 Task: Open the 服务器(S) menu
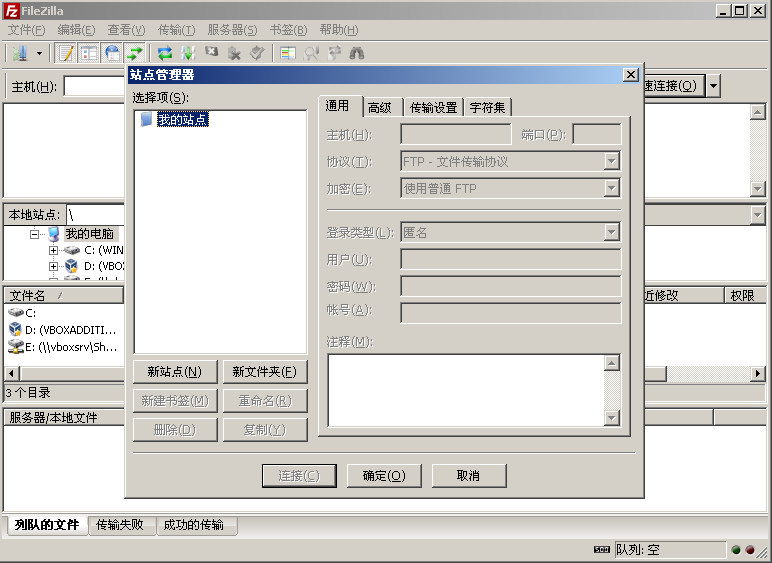point(232,30)
